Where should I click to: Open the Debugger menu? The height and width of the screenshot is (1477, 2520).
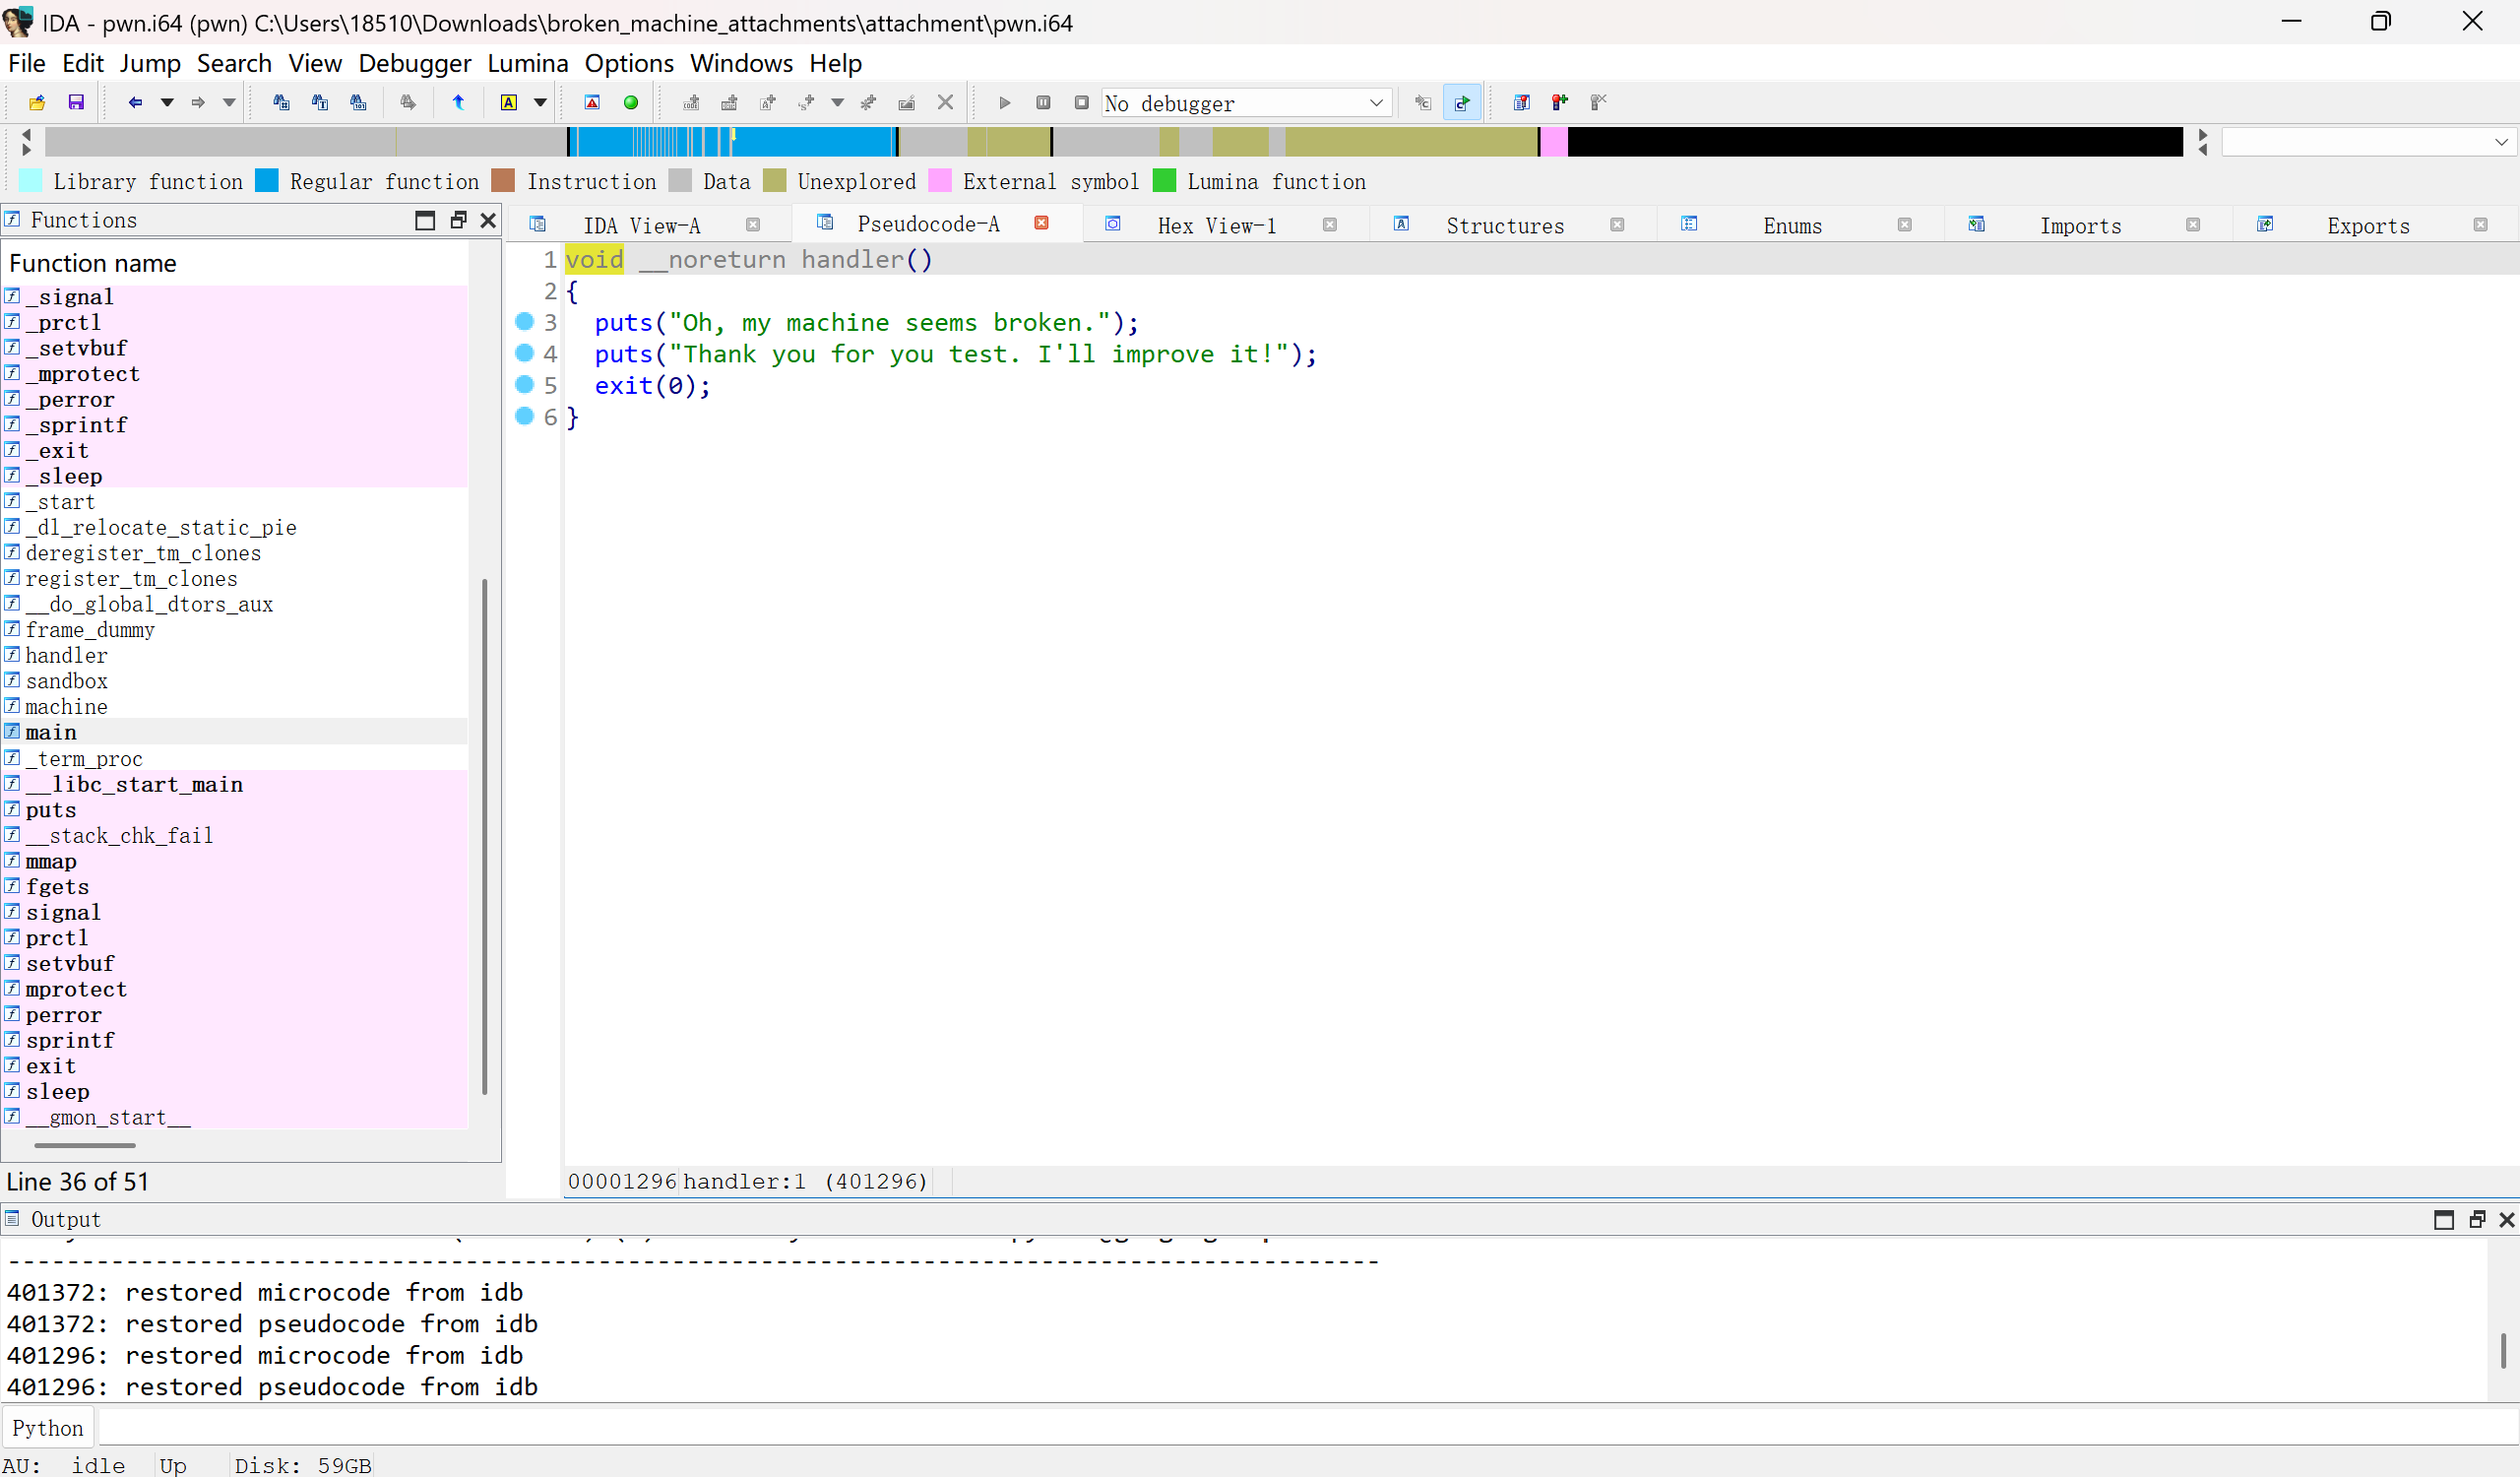(x=414, y=63)
